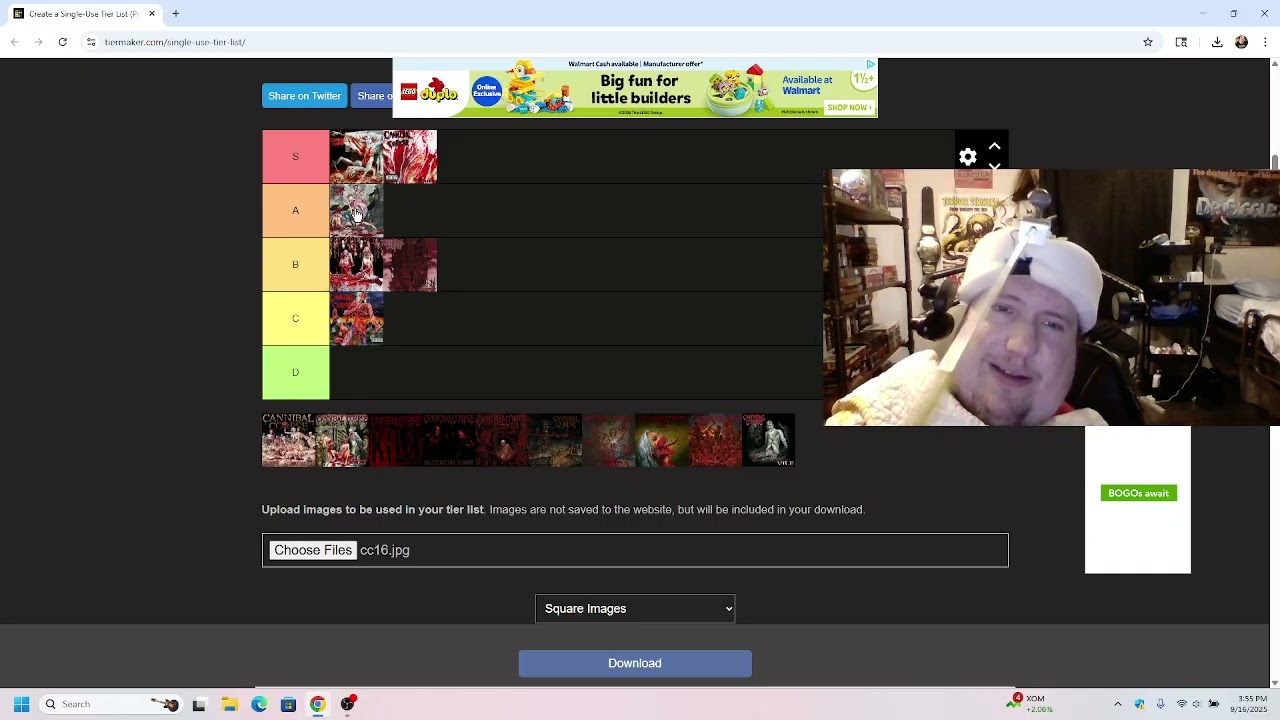
Task: Open the Square Images dropdown
Action: (635, 608)
